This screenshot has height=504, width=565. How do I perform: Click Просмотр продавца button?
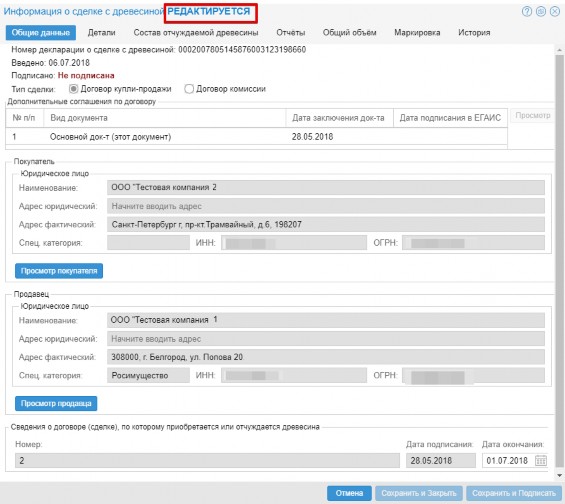(x=56, y=403)
